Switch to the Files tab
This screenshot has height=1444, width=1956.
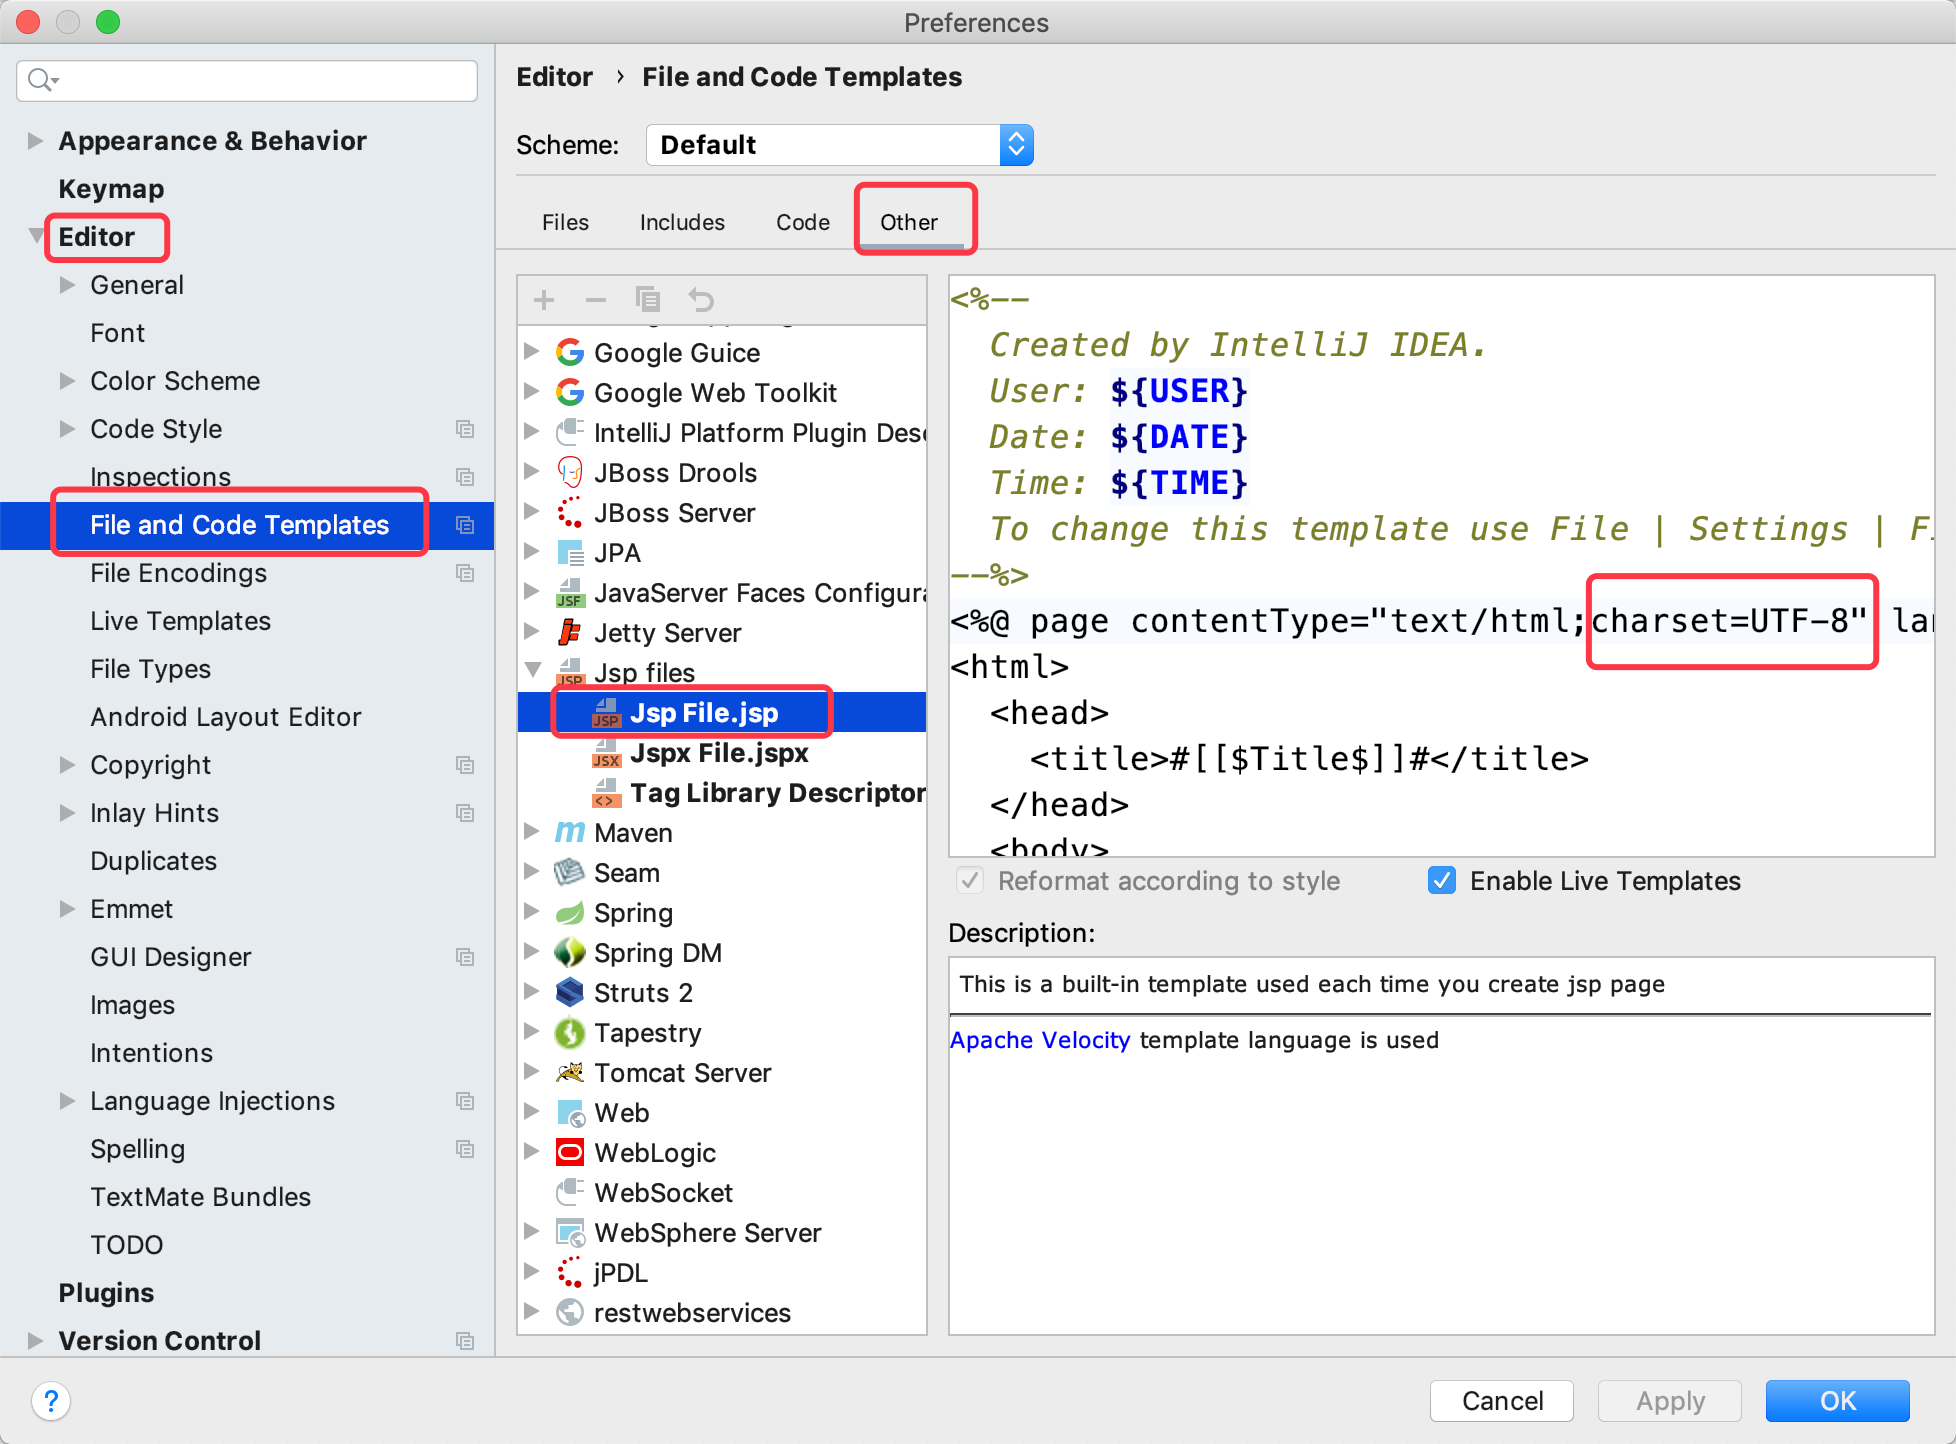pyautogui.click(x=565, y=222)
